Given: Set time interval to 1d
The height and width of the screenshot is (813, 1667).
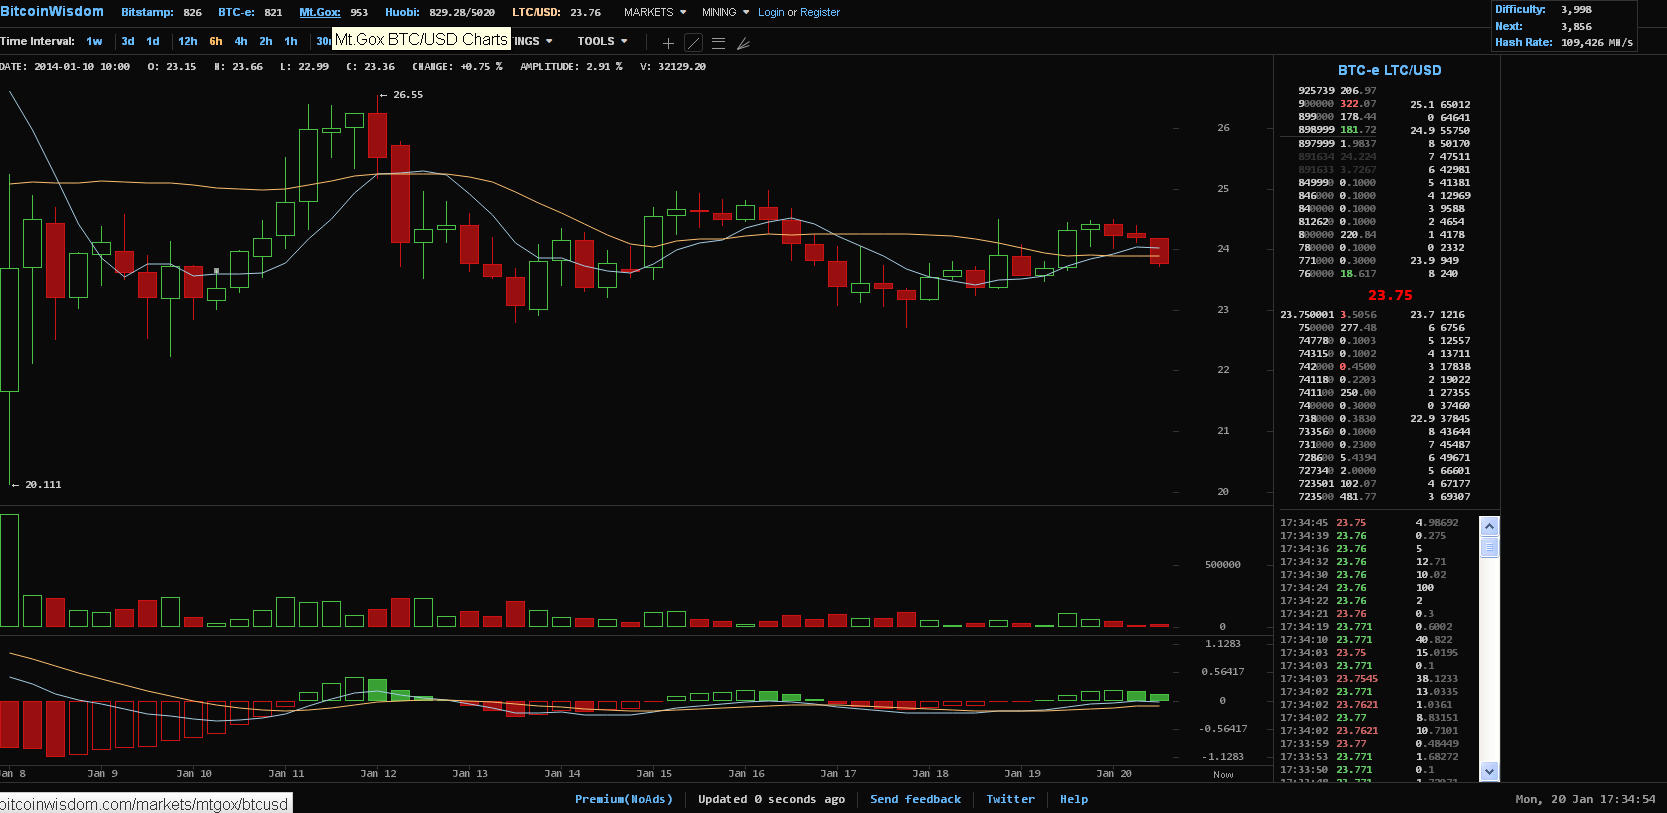Looking at the screenshot, I should click(153, 41).
